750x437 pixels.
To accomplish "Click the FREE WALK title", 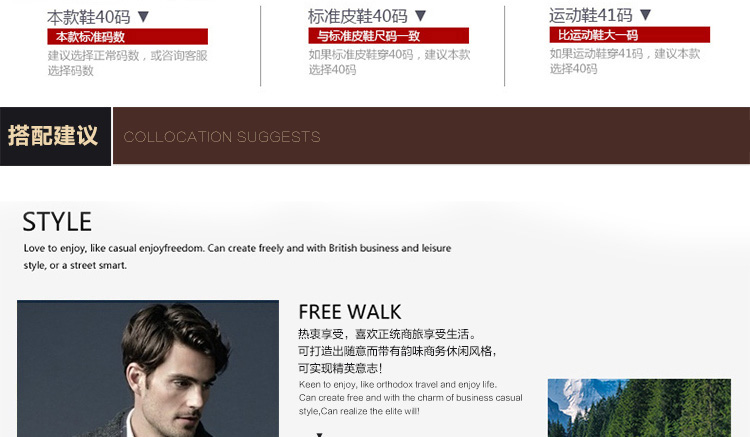I will [x=350, y=312].
